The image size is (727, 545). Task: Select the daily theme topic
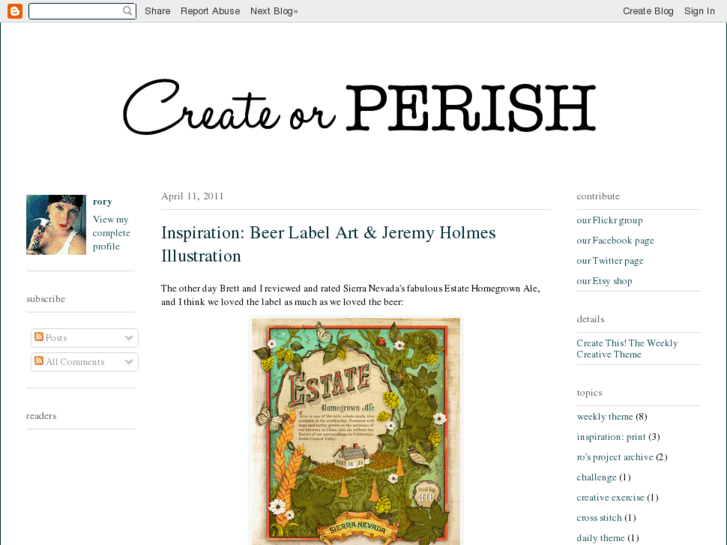[600, 538]
